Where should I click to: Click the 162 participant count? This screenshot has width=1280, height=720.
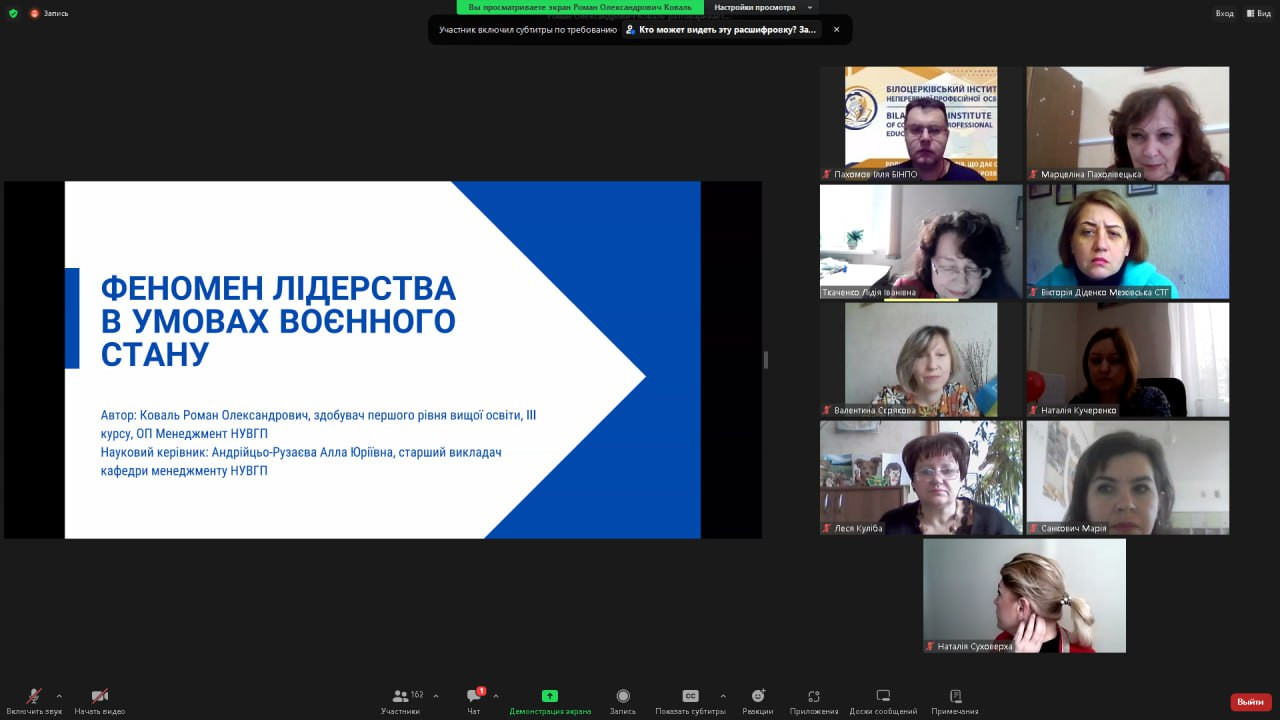[417, 694]
